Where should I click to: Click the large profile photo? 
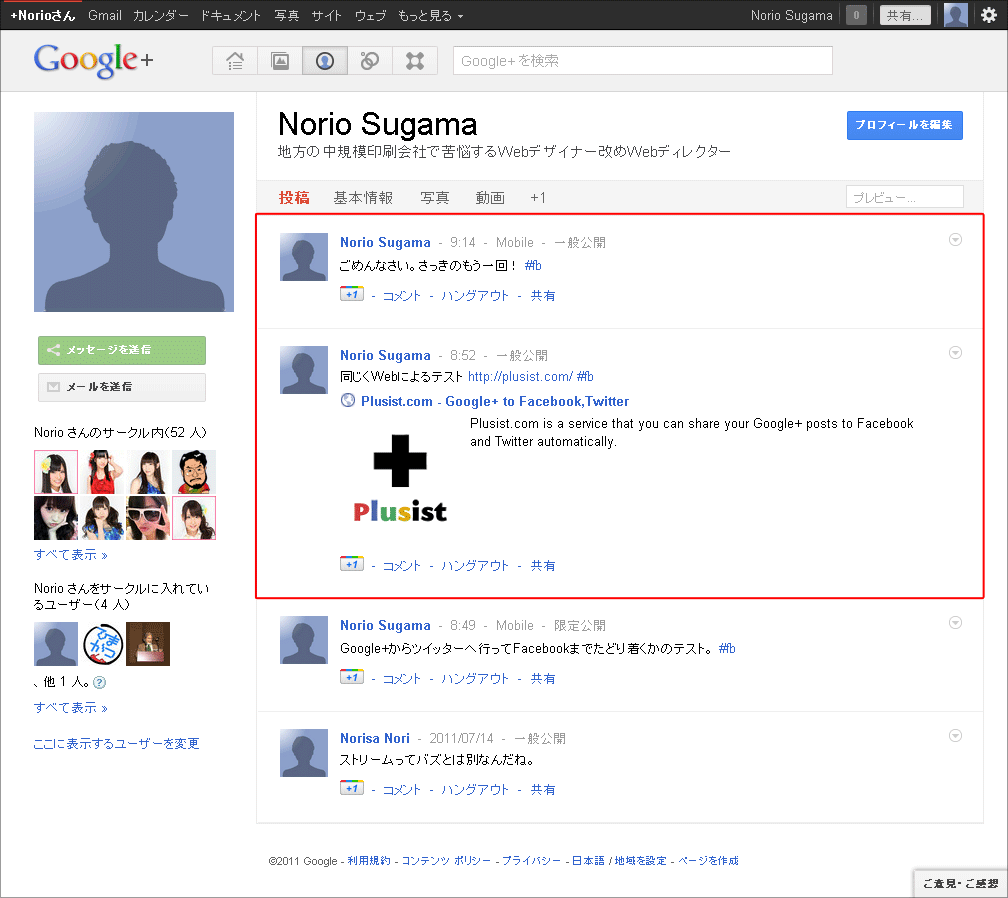coord(134,212)
